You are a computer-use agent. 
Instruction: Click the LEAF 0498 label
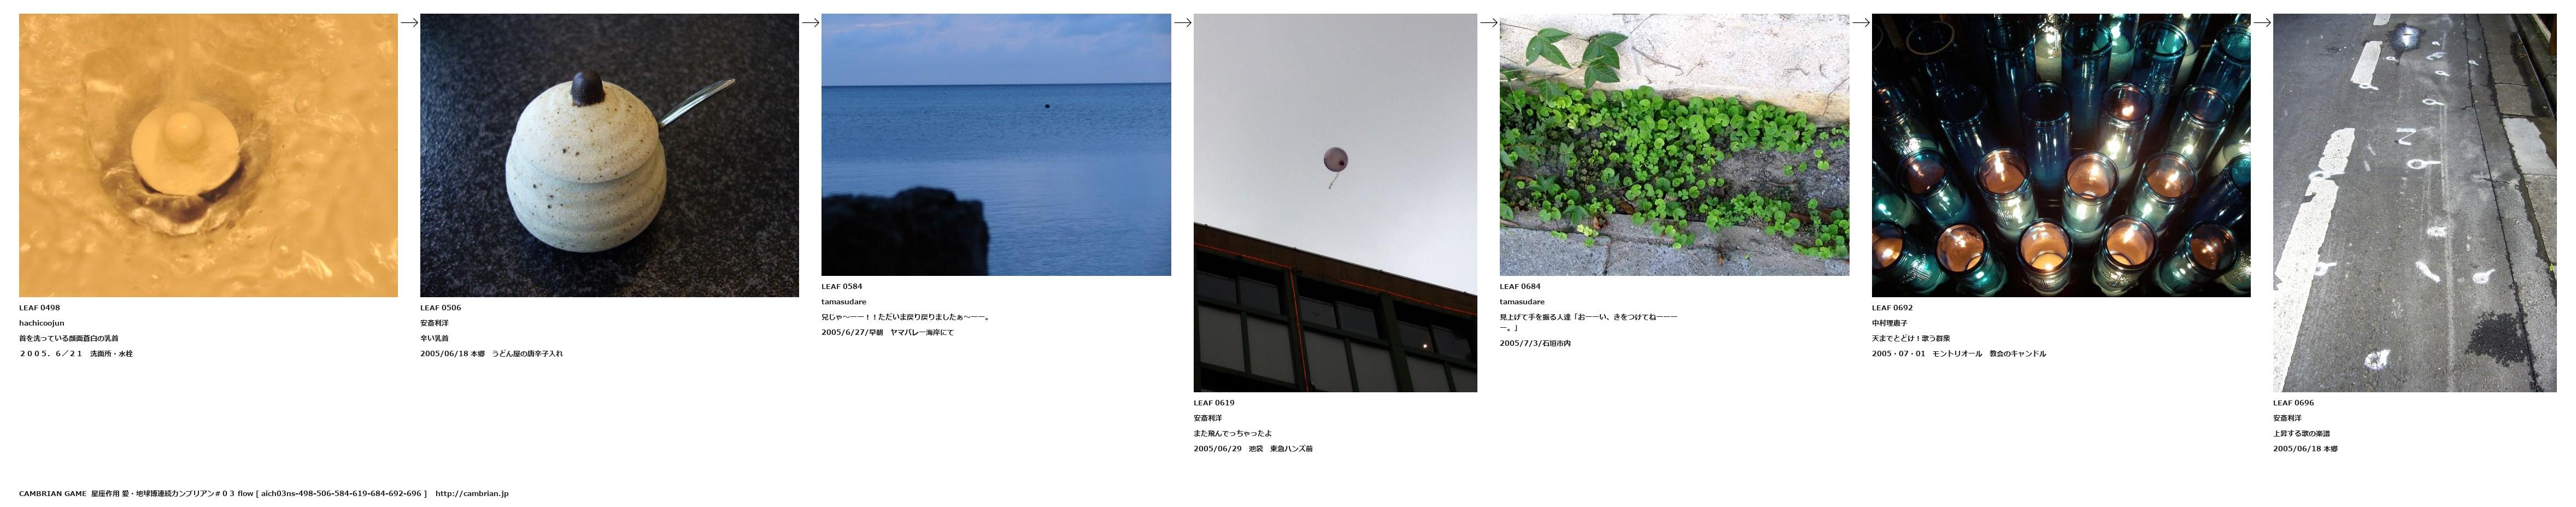click(x=39, y=308)
